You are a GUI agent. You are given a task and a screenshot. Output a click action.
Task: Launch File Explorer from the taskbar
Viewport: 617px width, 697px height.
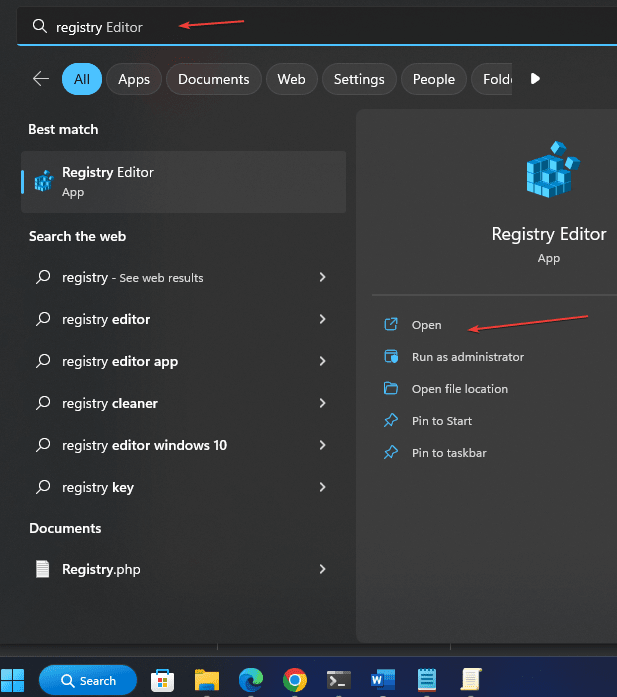click(x=206, y=681)
